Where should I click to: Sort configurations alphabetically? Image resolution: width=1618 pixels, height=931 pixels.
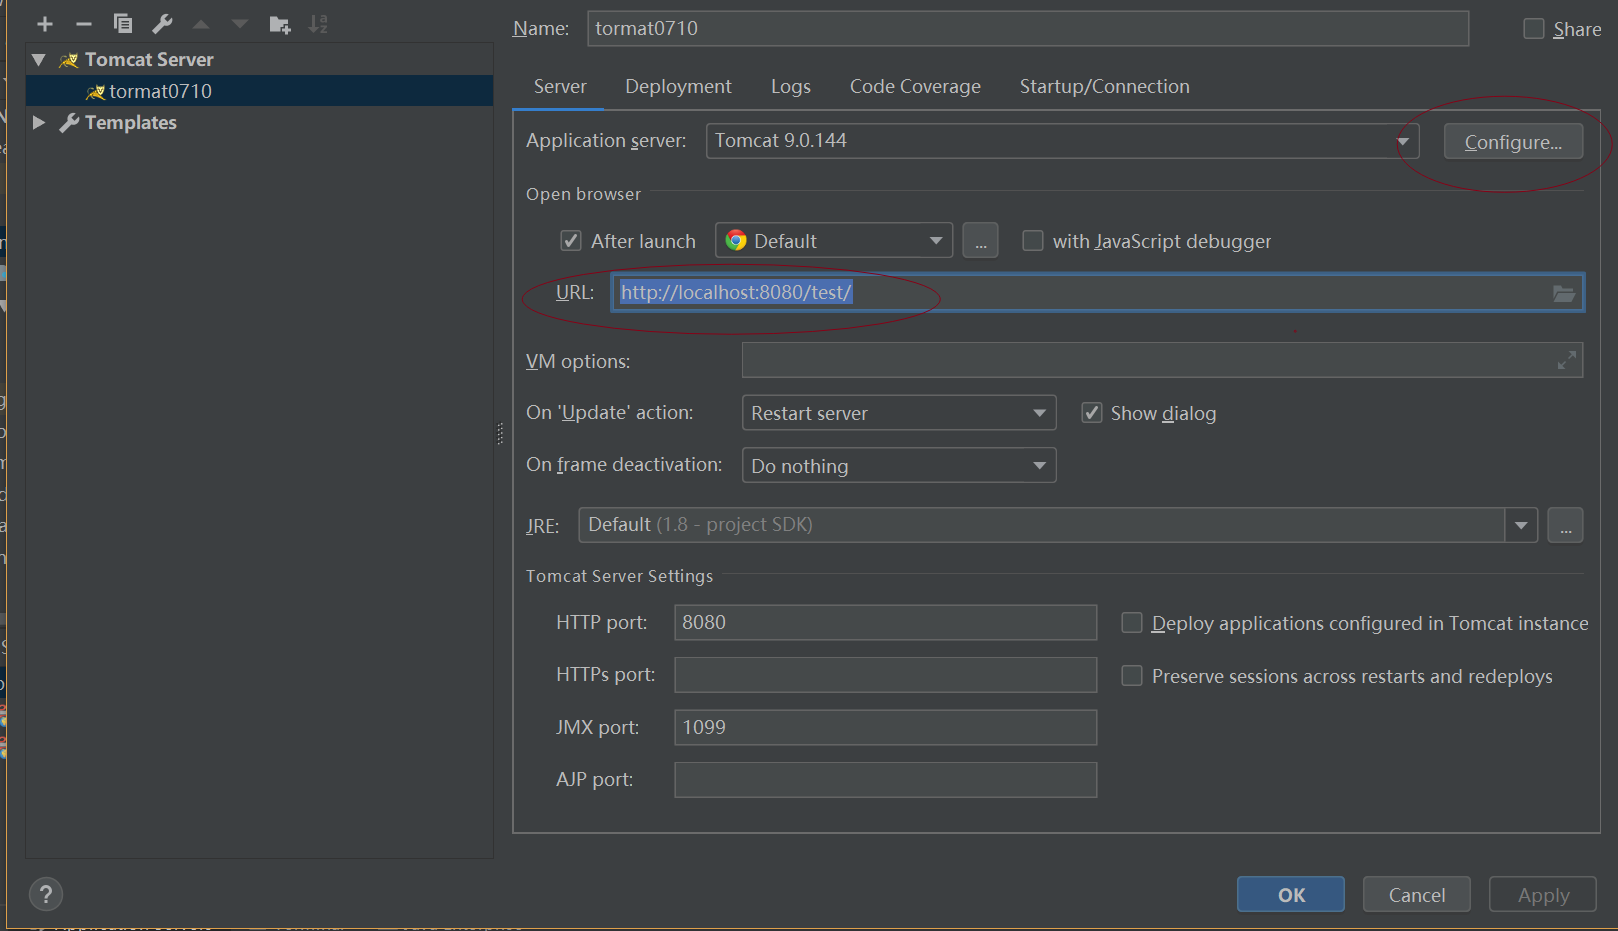[x=318, y=23]
